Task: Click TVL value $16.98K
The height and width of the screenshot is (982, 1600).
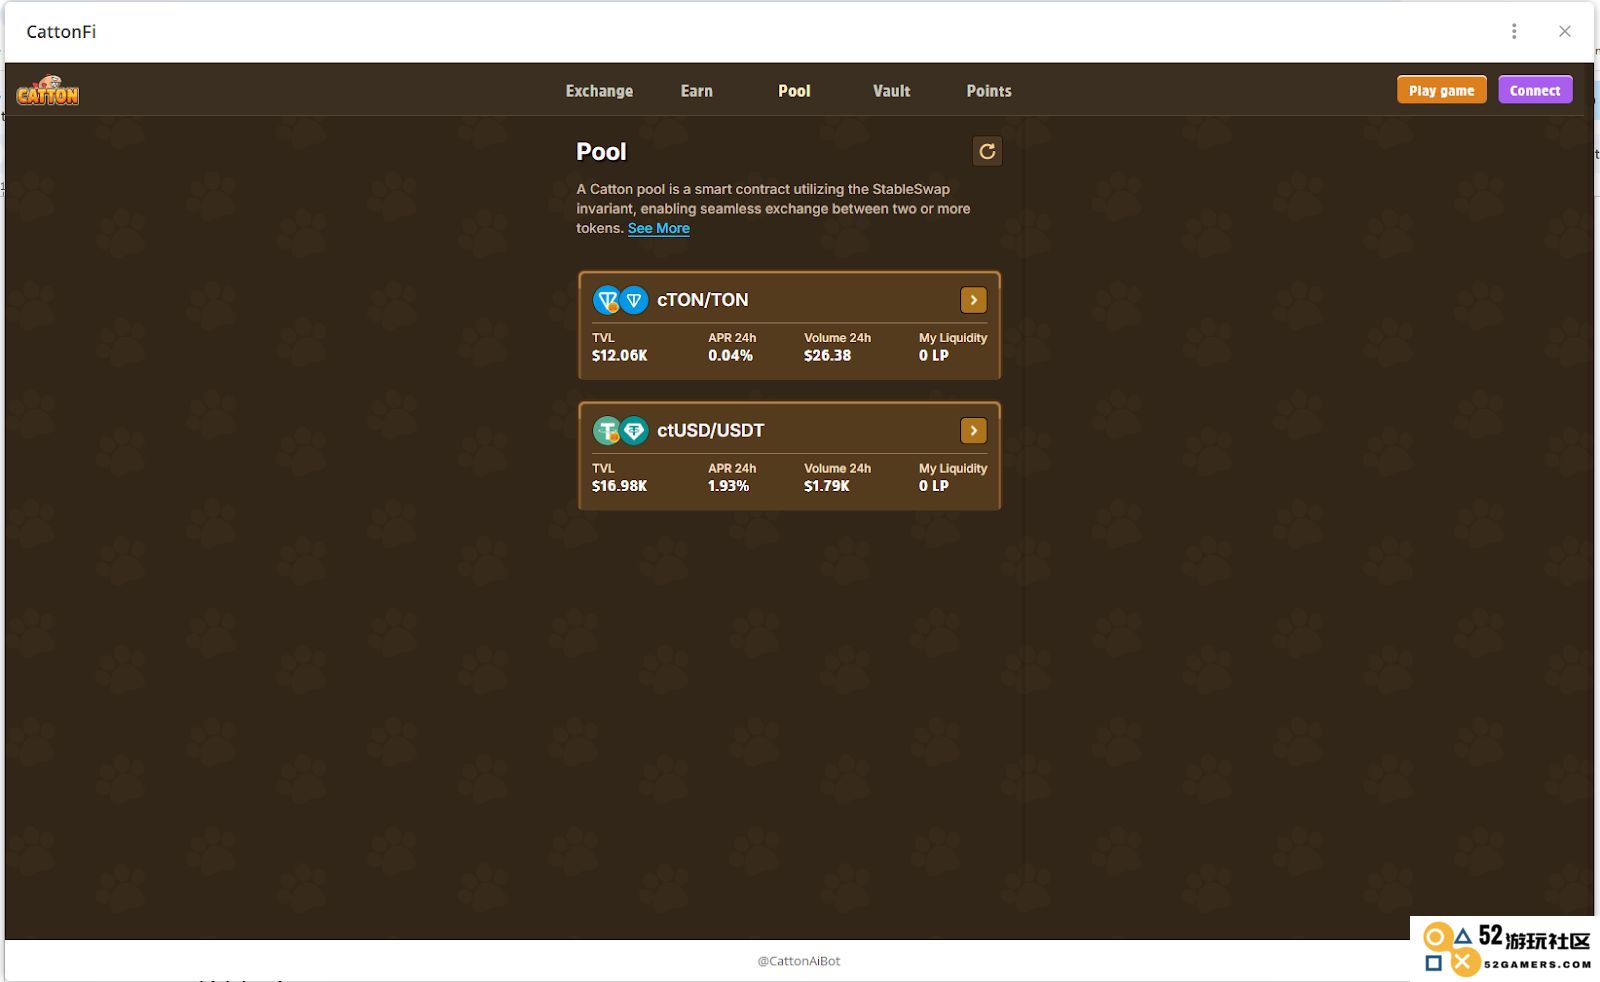Action: 619,486
